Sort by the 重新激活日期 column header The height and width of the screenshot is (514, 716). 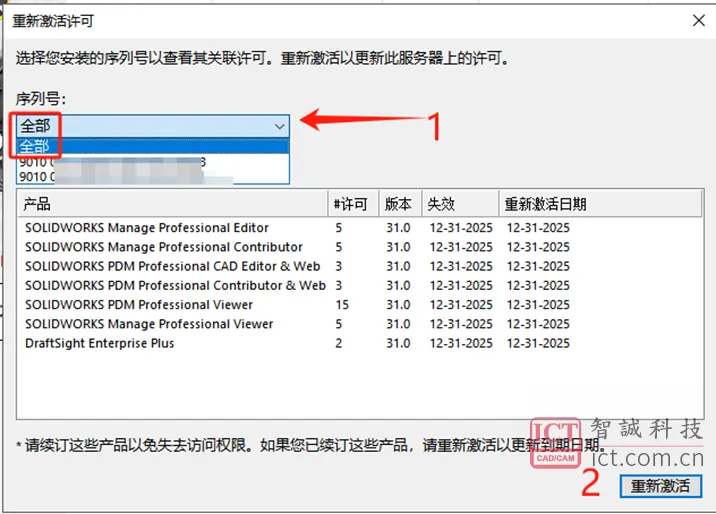coord(600,204)
